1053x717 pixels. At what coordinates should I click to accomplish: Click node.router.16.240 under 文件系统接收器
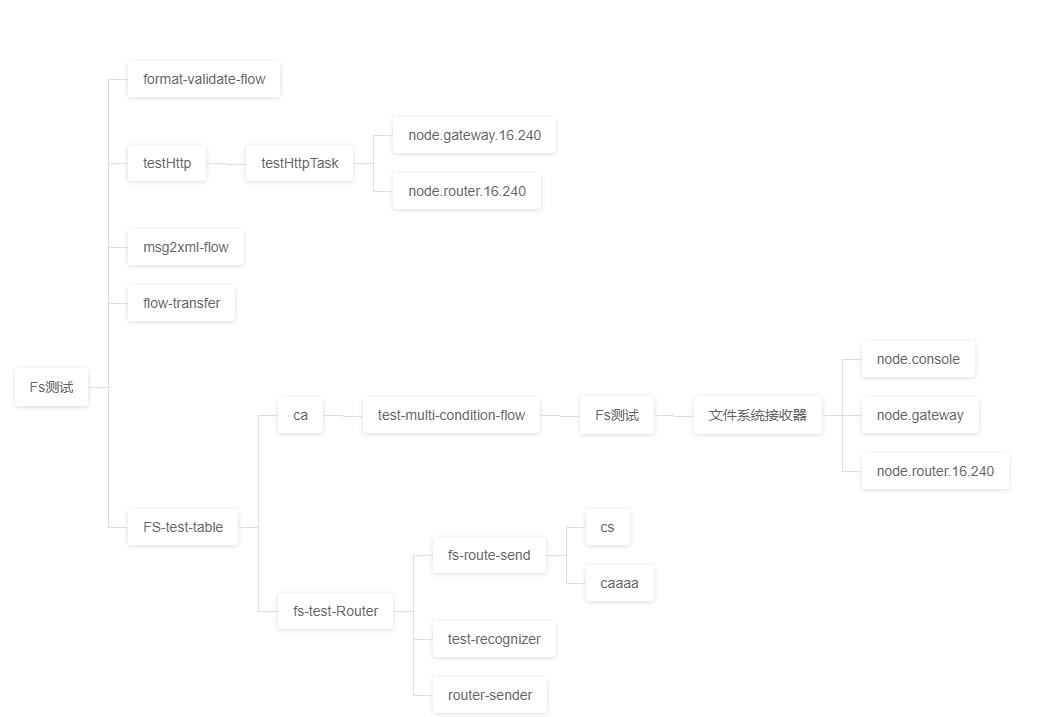click(x=935, y=471)
